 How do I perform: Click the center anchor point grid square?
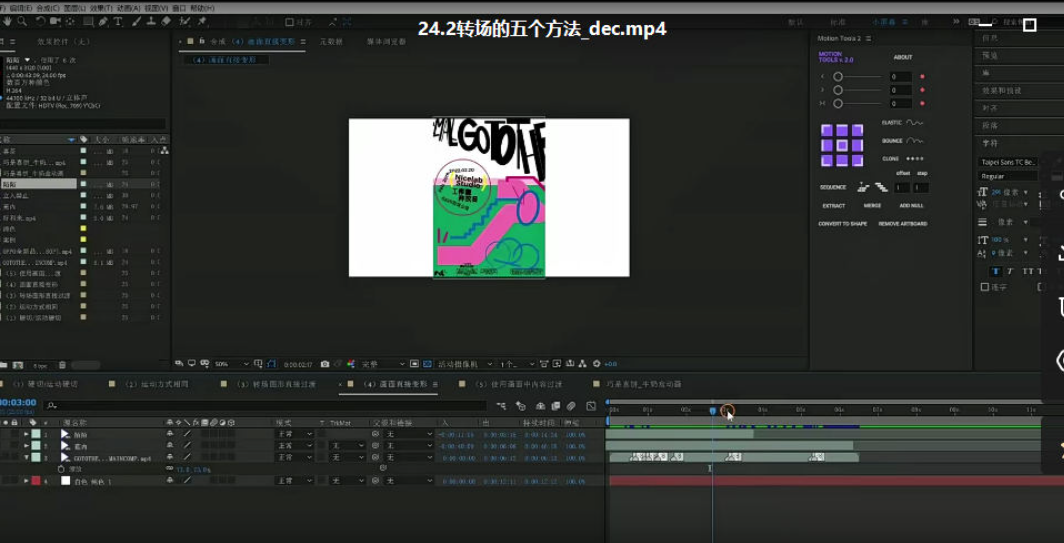click(x=841, y=145)
